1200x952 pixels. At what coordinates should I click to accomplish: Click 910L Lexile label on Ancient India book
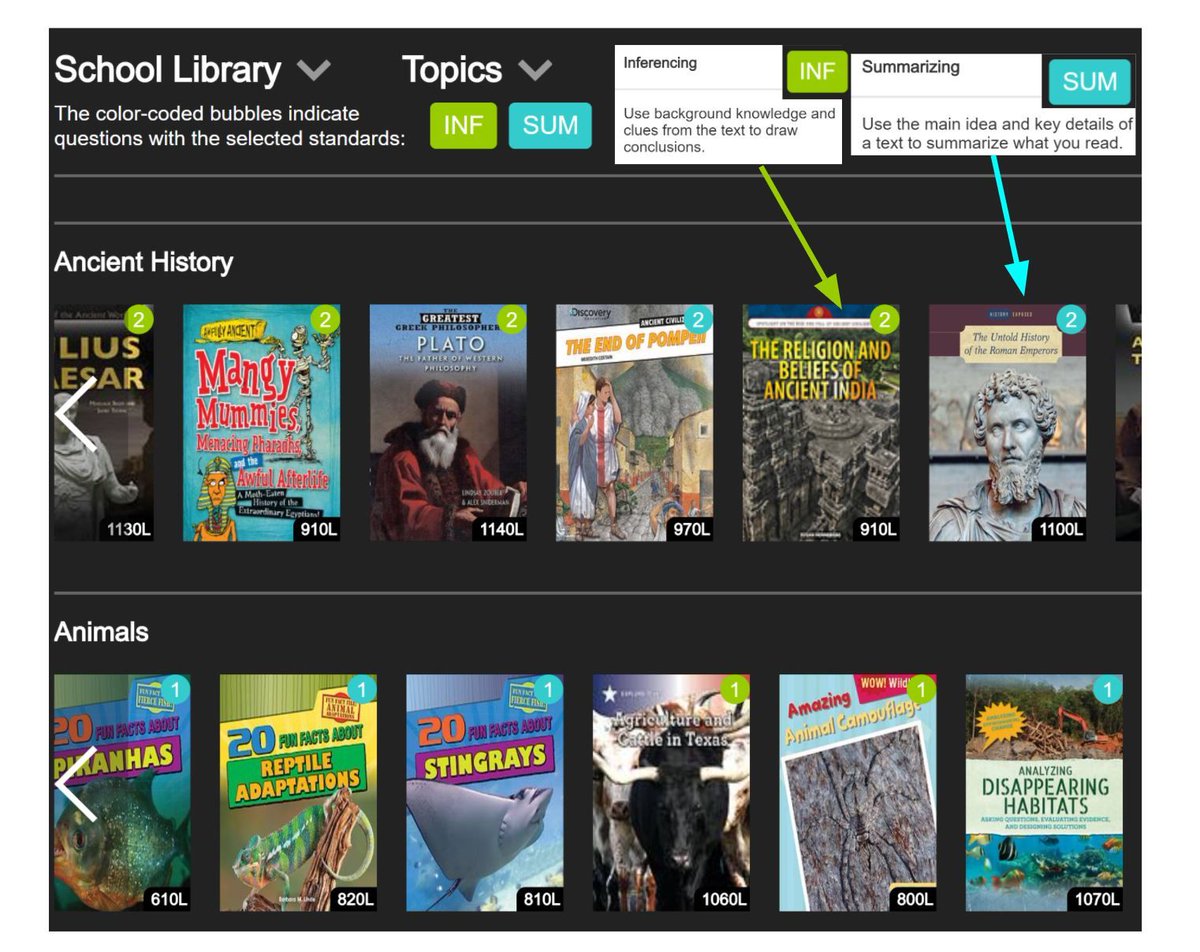click(878, 529)
